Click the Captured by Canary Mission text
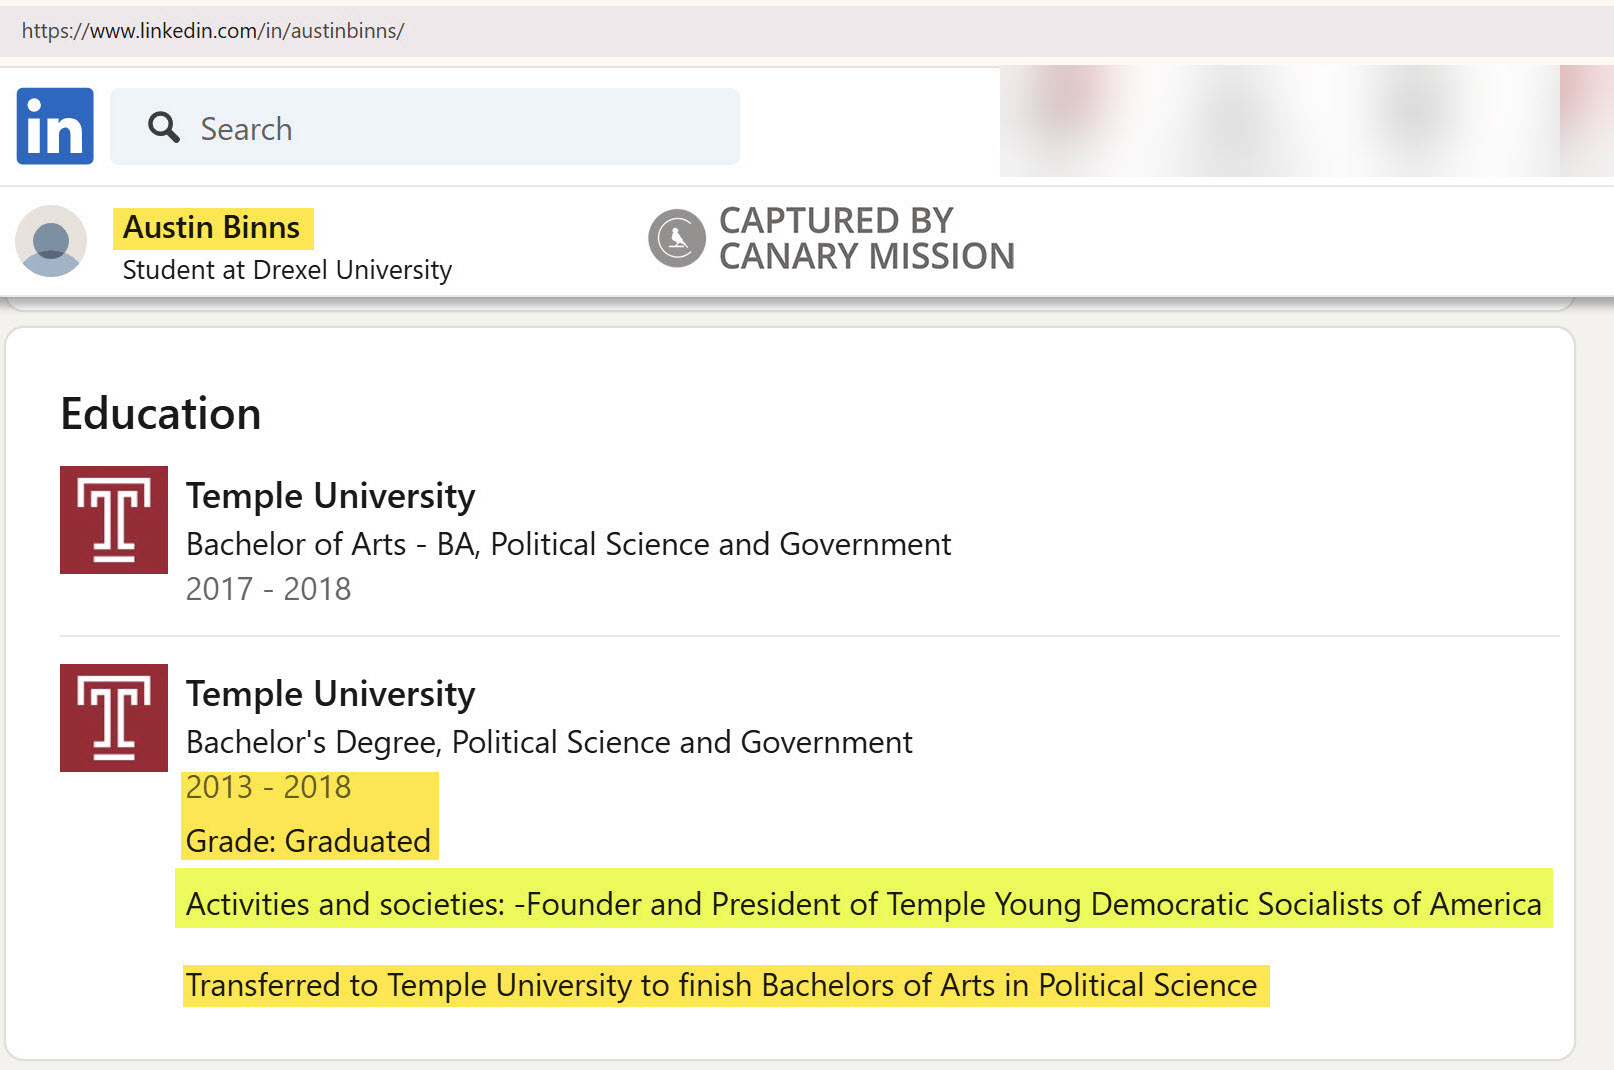The image size is (1614, 1070). (866, 238)
